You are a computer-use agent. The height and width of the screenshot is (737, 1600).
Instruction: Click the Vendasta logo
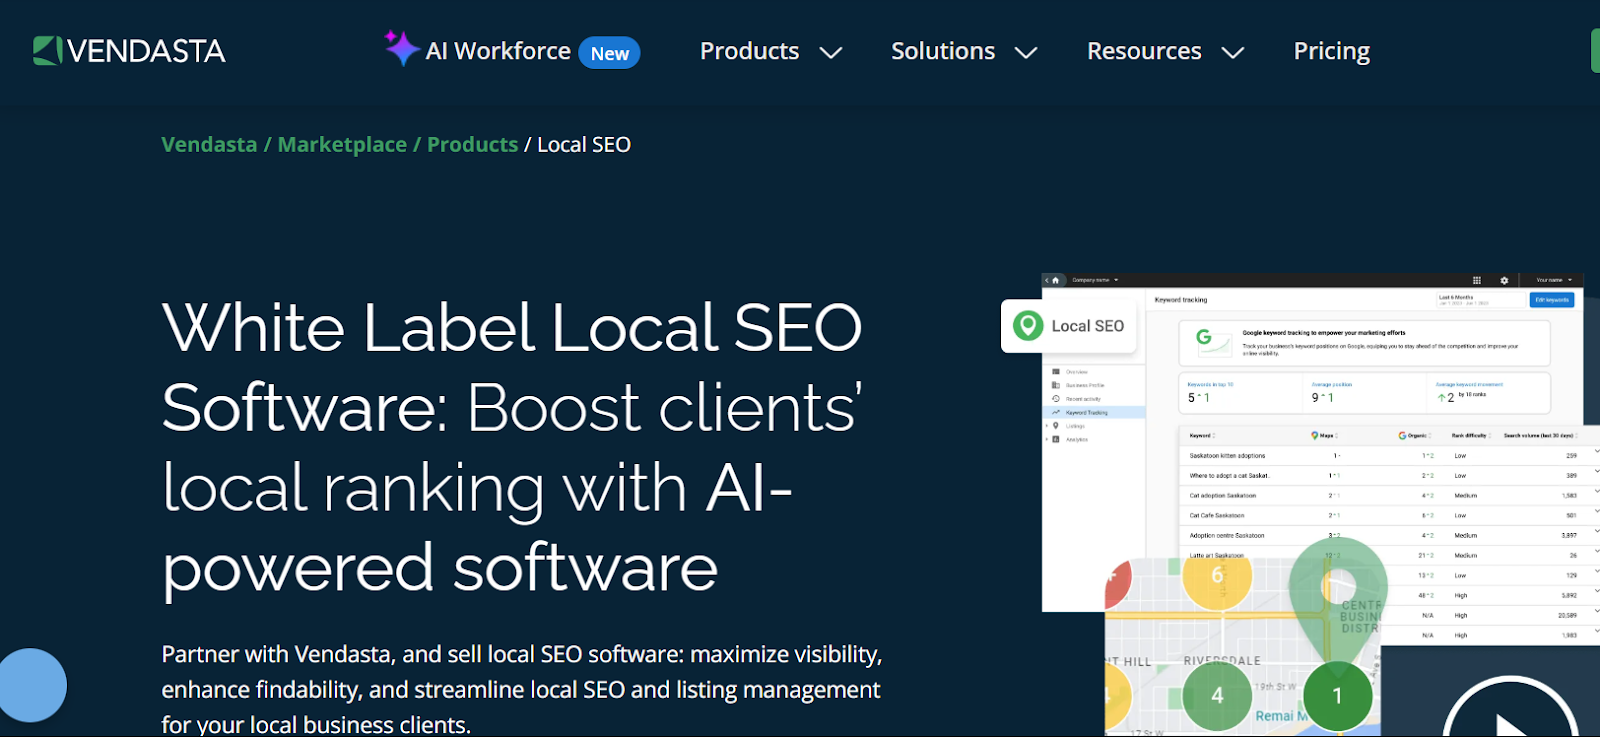click(129, 51)
